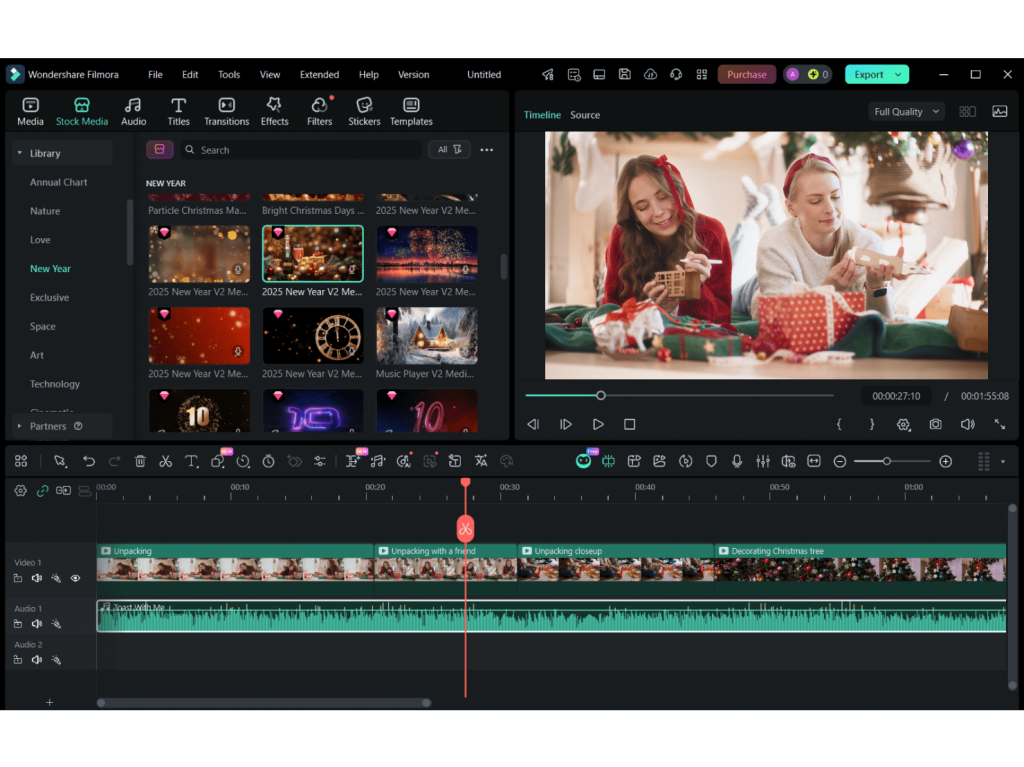Viewport: 1024px width, 767px height.
Task: Click the microphone voiceover record icon
Action: (737, 461)
